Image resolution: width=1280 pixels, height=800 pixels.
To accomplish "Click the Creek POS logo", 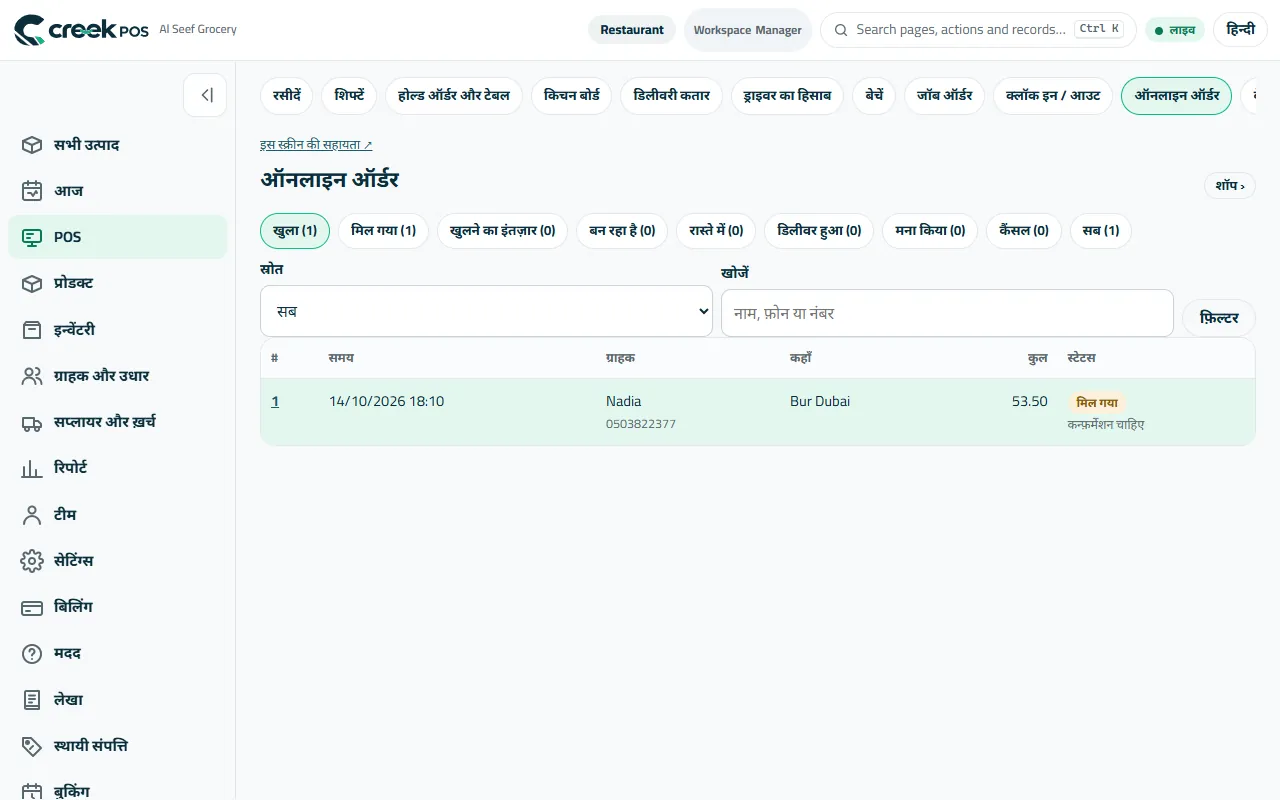I will click(x=82, y=30).
